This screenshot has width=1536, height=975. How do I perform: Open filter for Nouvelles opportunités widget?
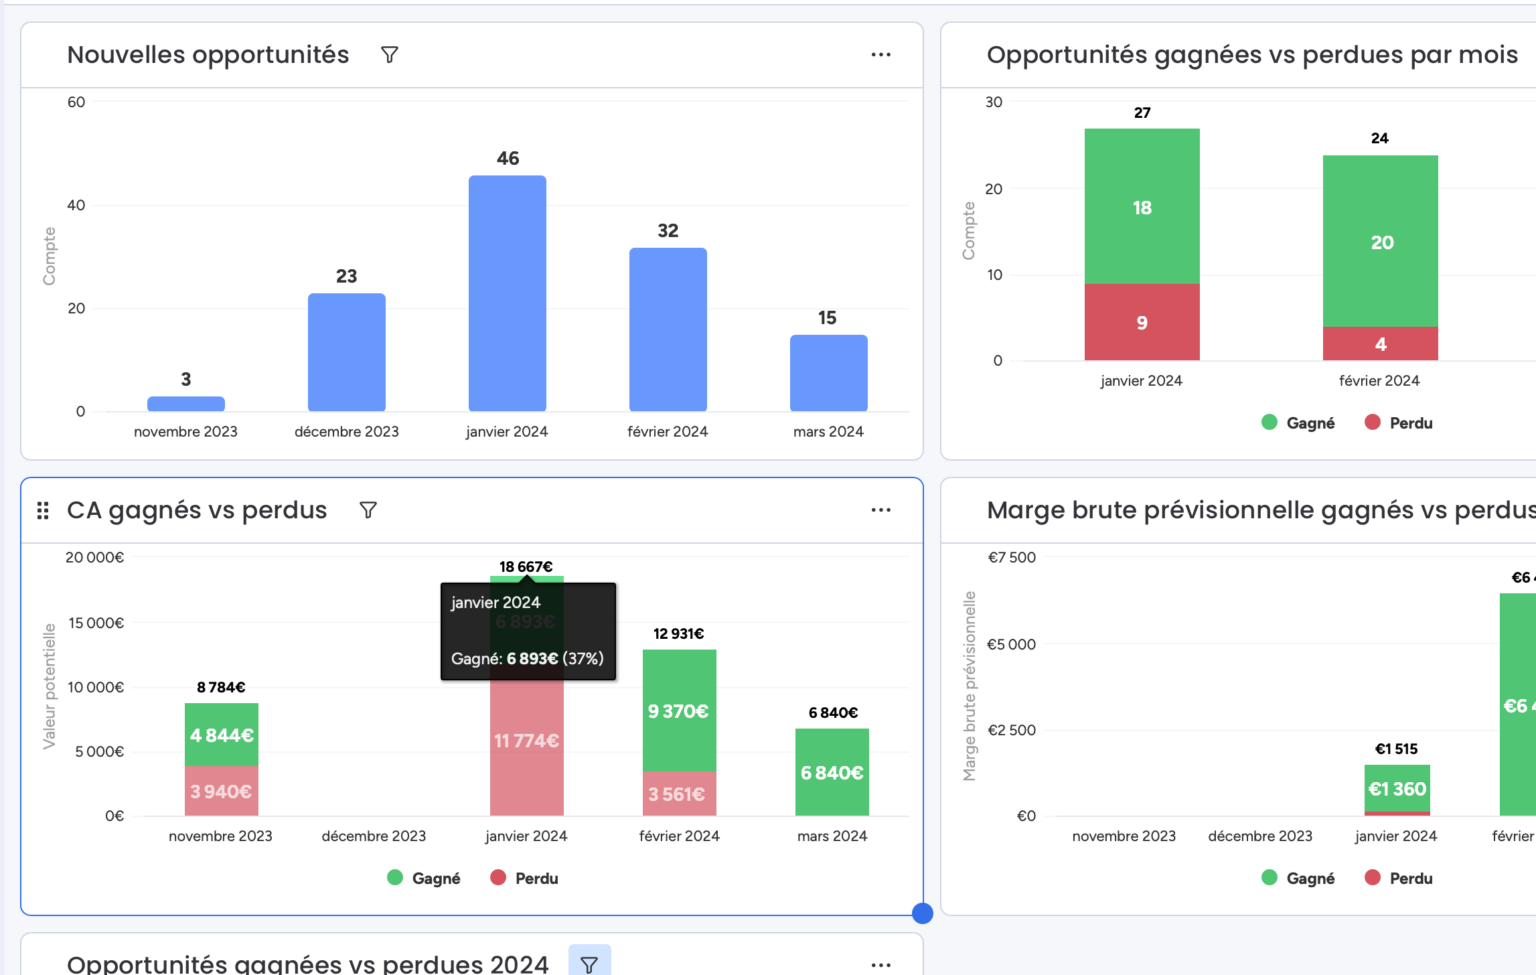[x=389, y=55]
